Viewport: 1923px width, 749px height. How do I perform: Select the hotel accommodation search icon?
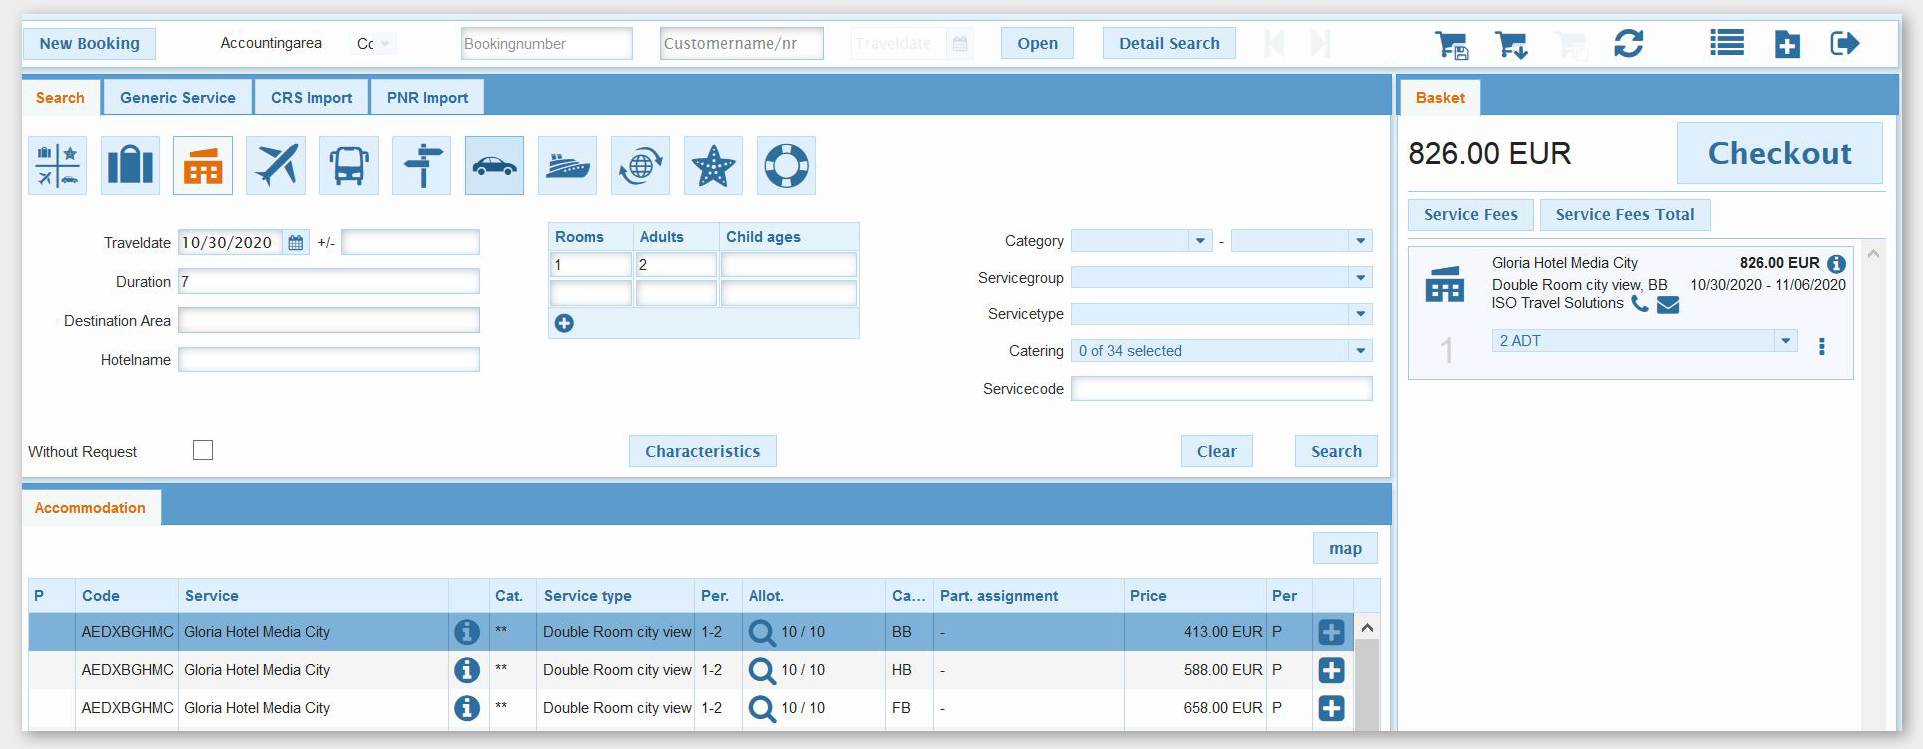pos(203,165)
